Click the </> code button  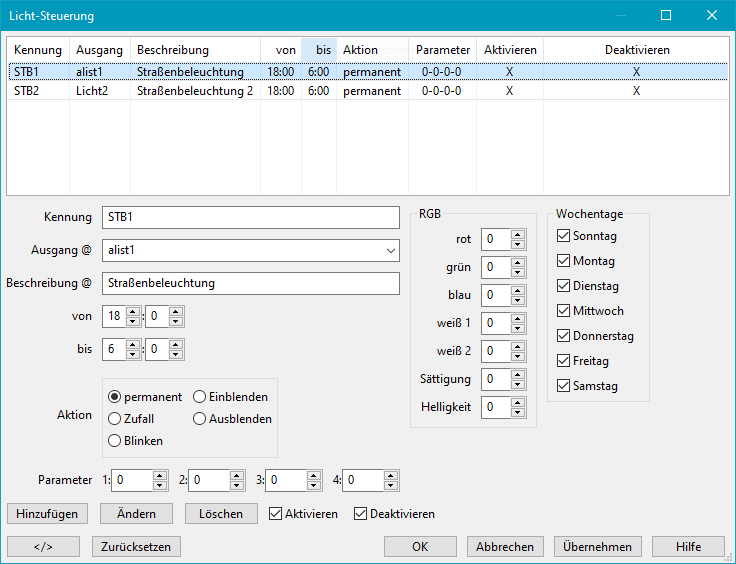click(x=43, y=547)
